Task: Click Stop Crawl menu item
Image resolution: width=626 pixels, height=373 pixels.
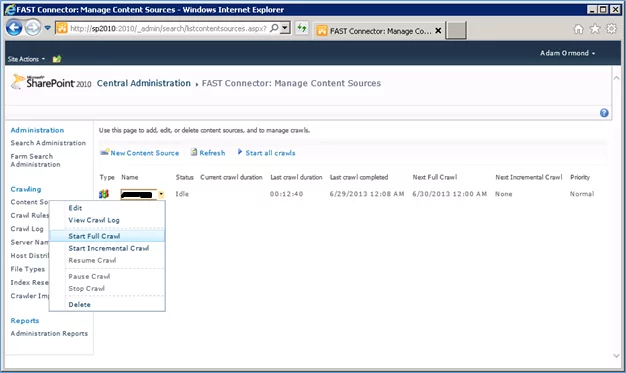Action: 86,288
